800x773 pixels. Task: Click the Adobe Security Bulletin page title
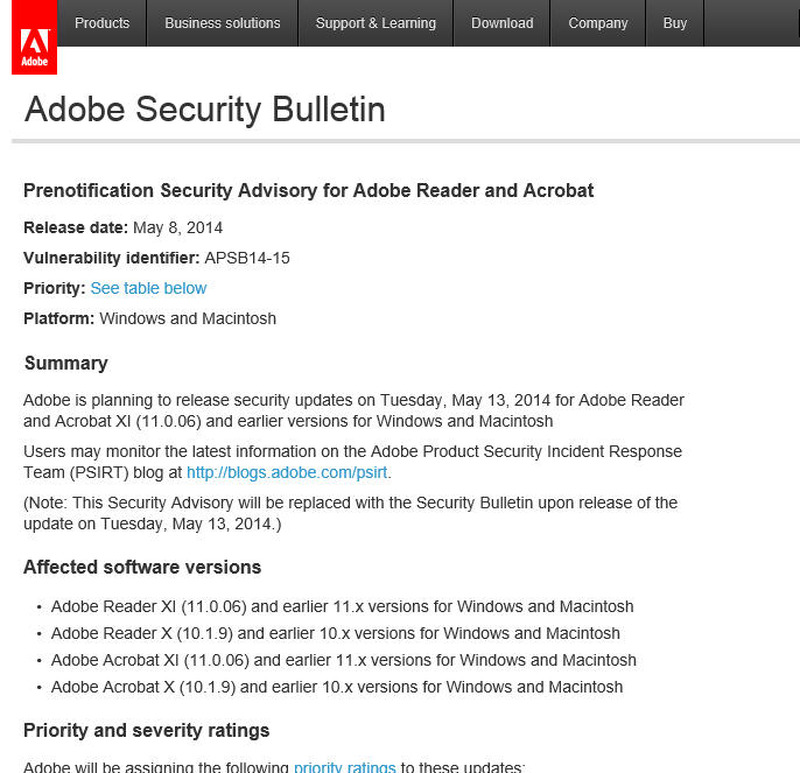coord(205,109)
